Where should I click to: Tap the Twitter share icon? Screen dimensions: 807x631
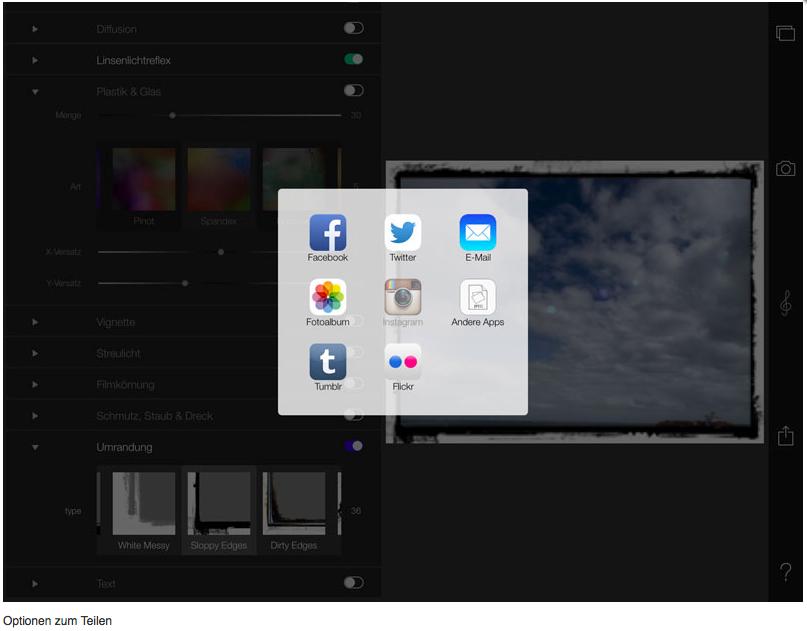[x=402, y=233]
